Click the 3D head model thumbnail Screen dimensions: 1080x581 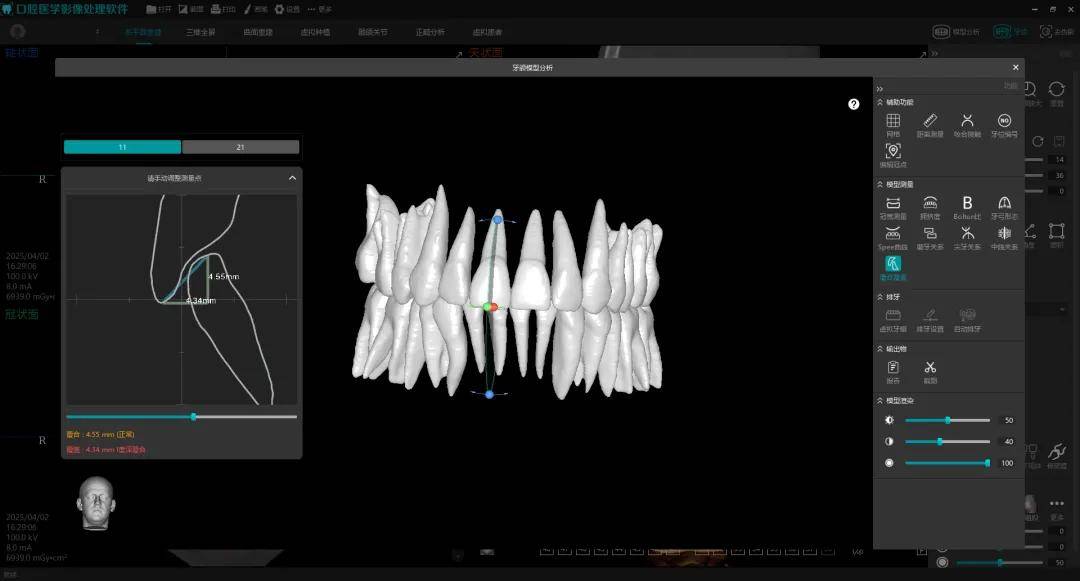[x=96, y=503]
